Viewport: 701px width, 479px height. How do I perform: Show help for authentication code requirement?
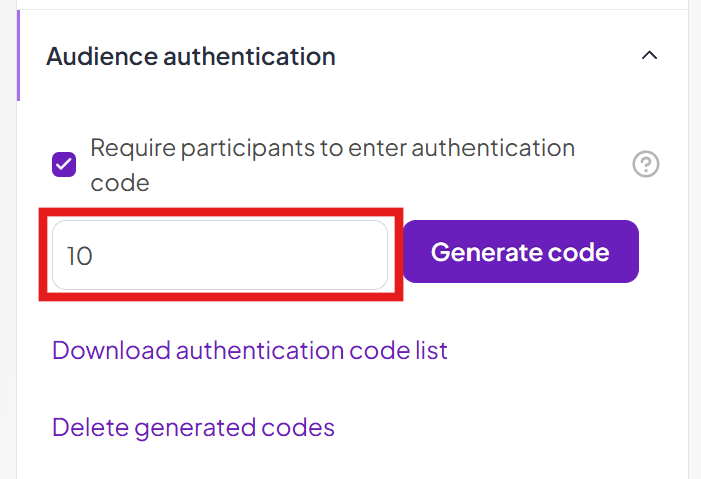click(x=646, y=165)
